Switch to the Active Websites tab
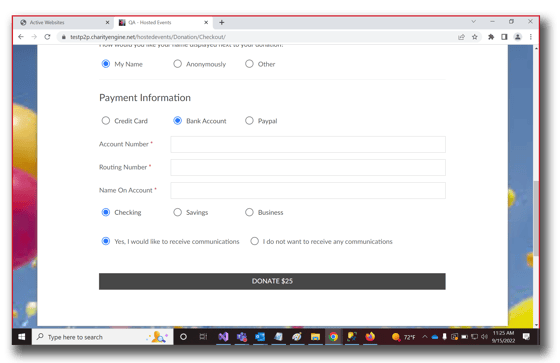 click(x=64, y=22)
